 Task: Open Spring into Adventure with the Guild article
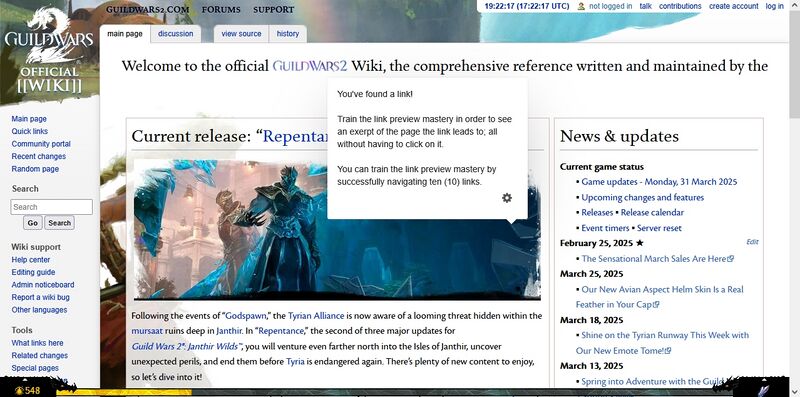point(653,381)
